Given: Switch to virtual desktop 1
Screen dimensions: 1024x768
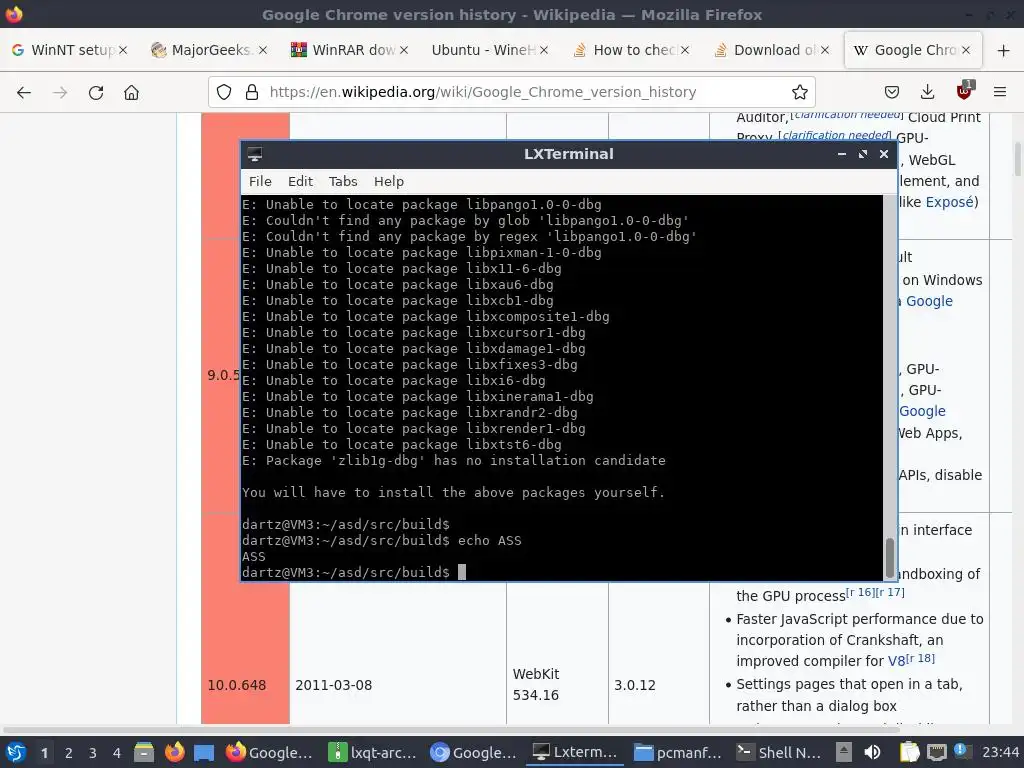Looking at the screenshot, I should tap(44, 753).
